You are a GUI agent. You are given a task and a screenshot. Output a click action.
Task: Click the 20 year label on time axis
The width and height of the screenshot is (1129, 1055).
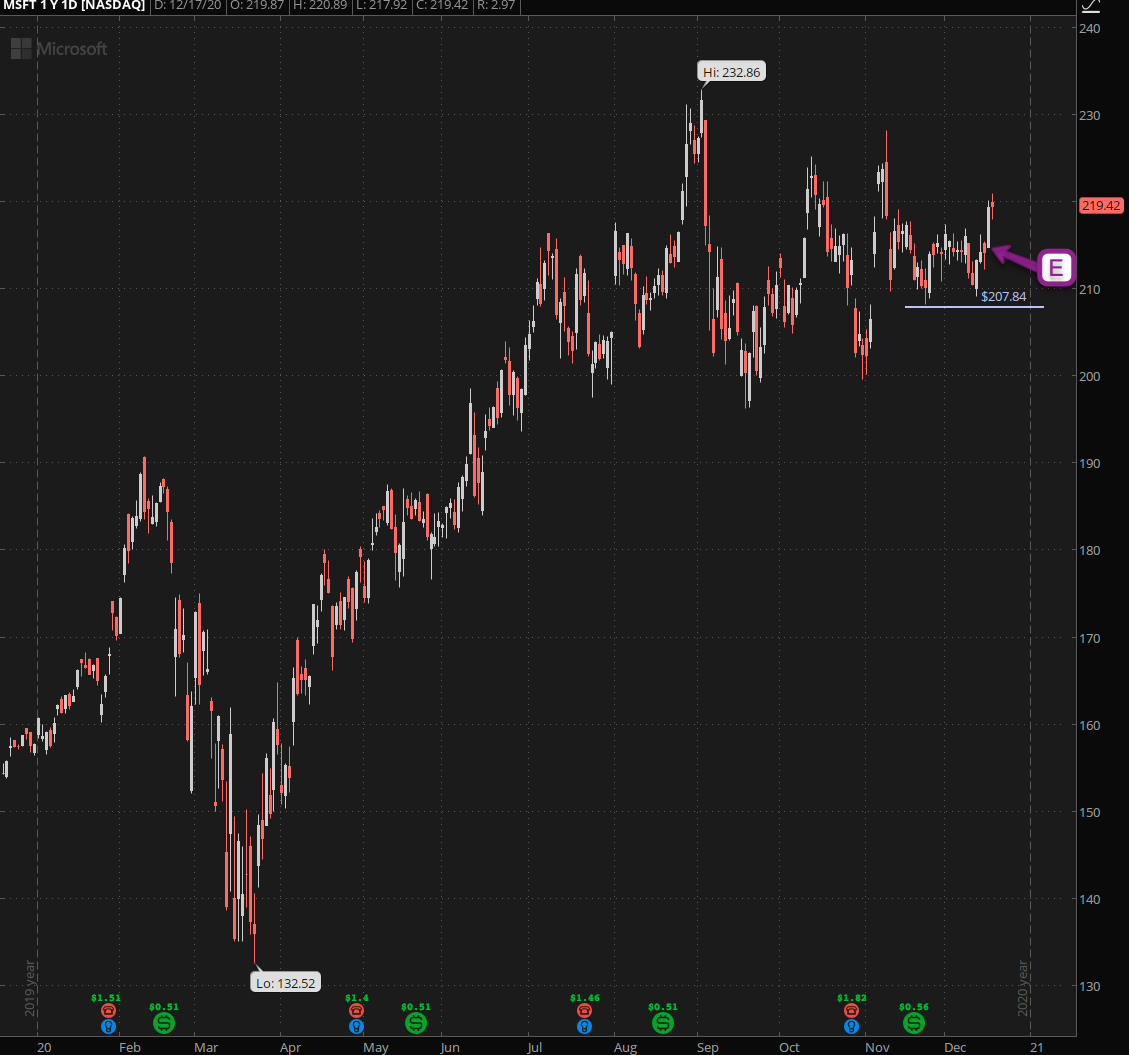44,1047
